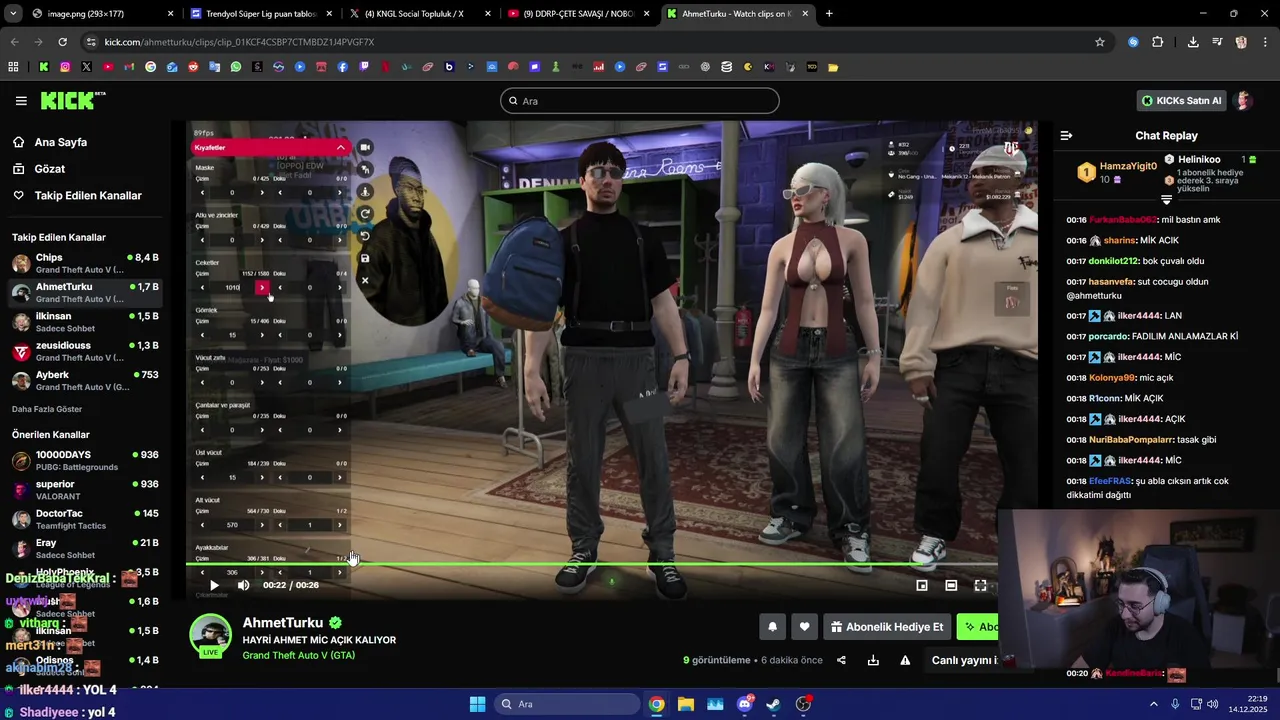Open zeusidiouss channel in sidebar
1280x720 pixels.
pyautogui.click(x=85, y=352)
